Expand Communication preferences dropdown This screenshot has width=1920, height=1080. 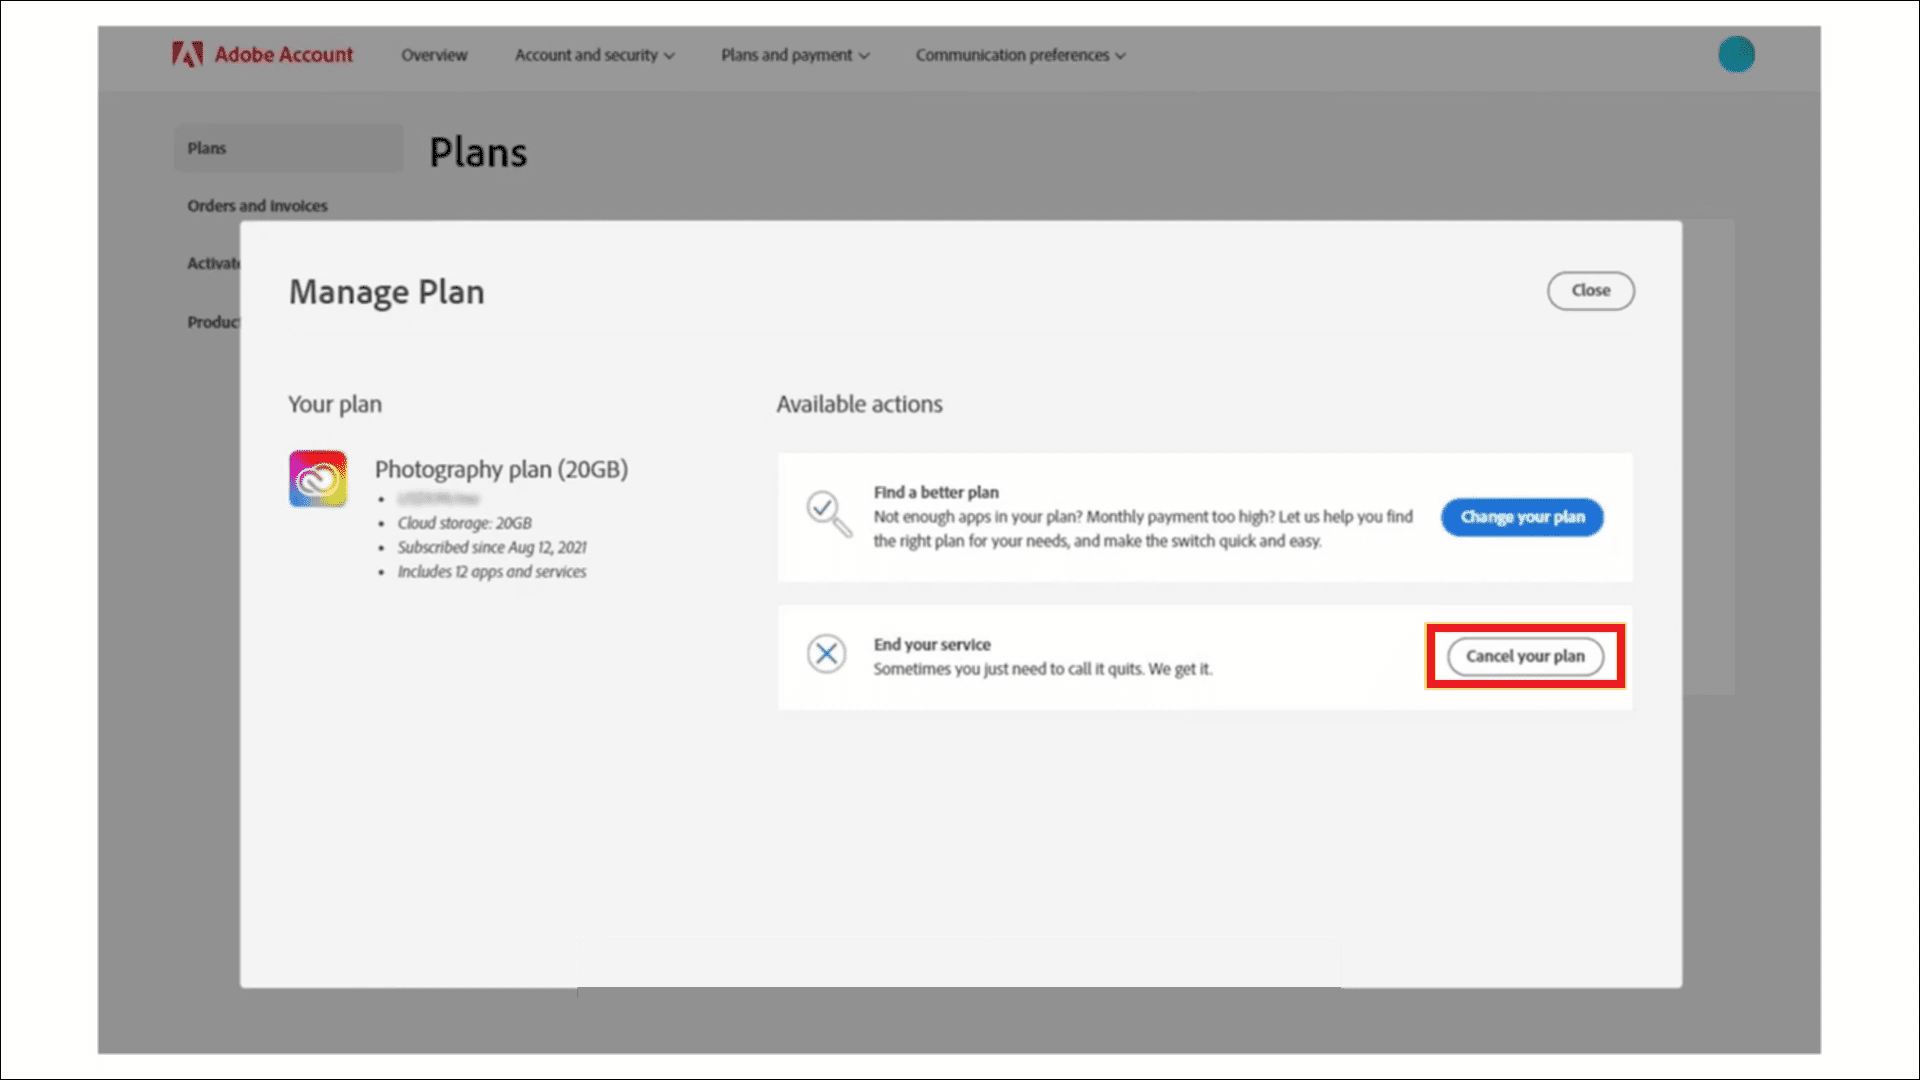click(x=1021, y=55)
